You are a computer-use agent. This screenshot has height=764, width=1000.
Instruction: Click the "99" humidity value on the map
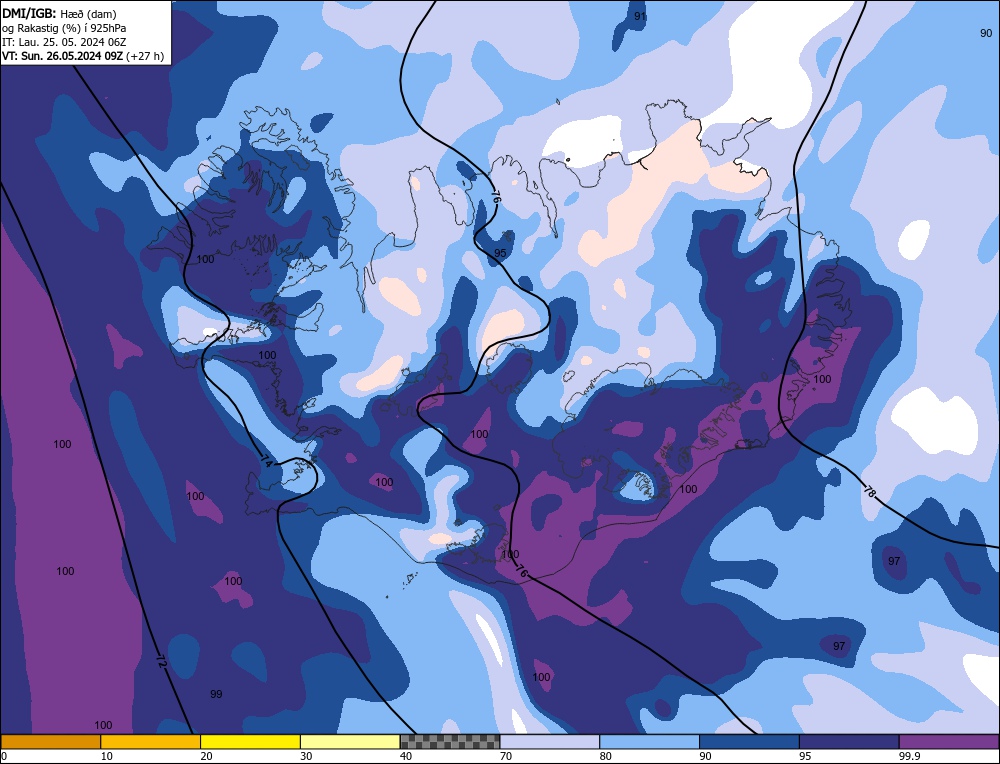(216, 694)
